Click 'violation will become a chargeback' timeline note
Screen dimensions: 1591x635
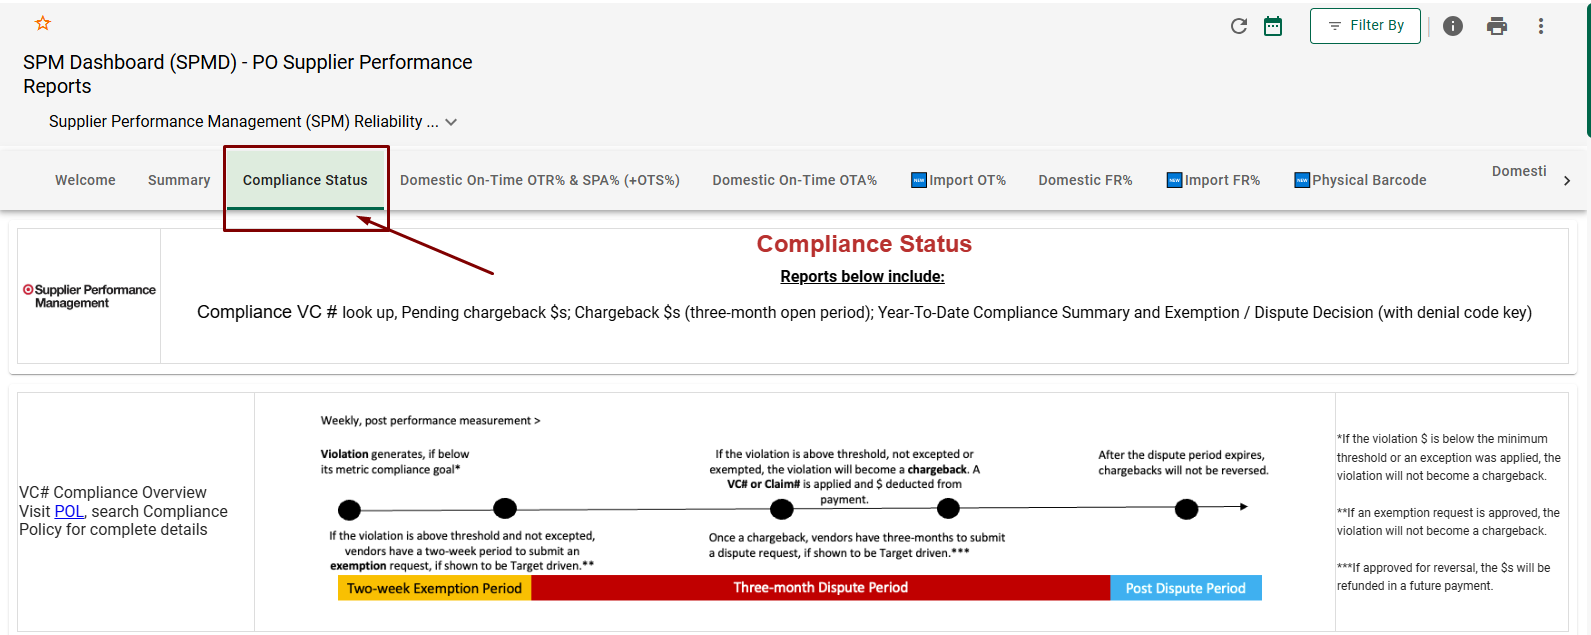coord(844,476)
